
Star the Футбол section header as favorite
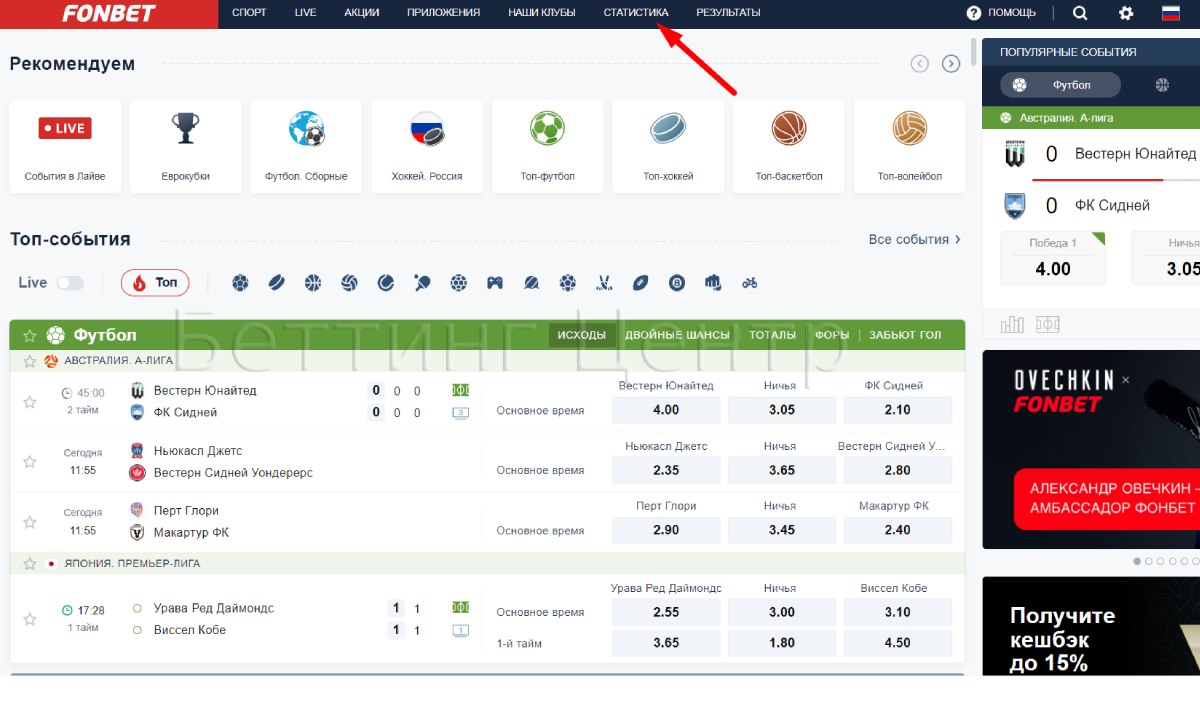[x=30, y=335]
